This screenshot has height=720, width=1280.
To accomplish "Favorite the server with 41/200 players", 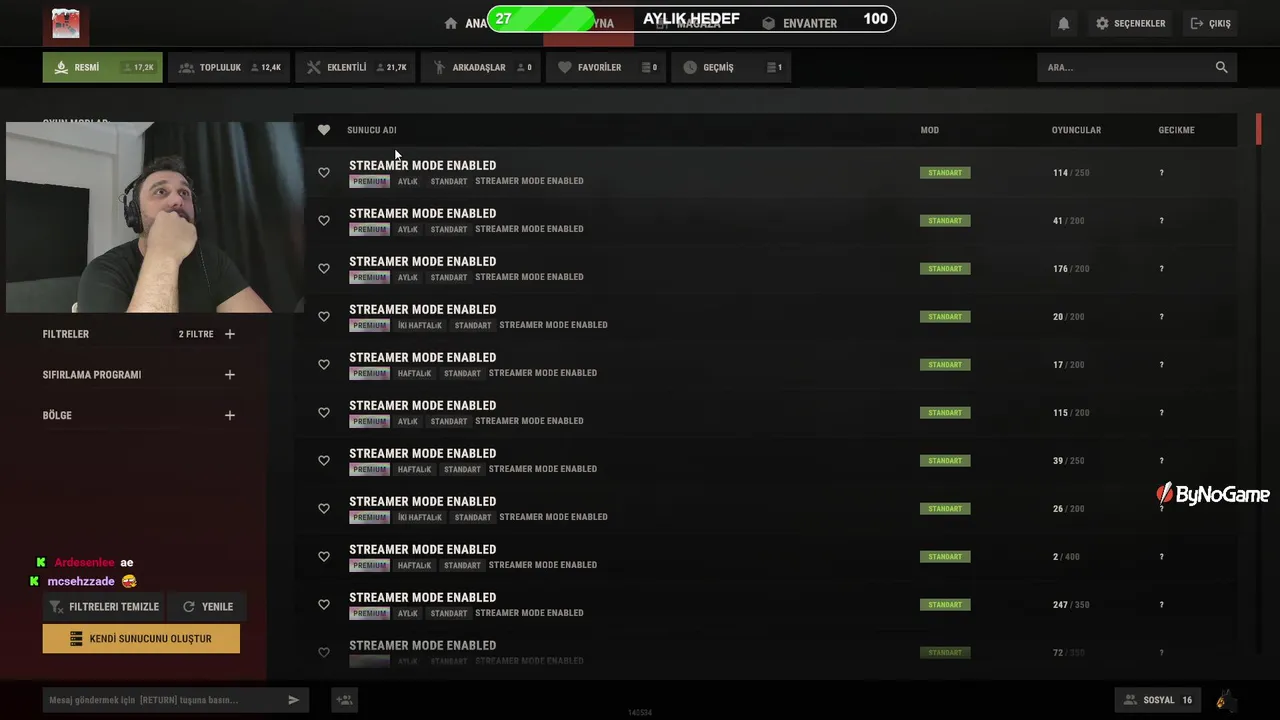I will [324, 221].
